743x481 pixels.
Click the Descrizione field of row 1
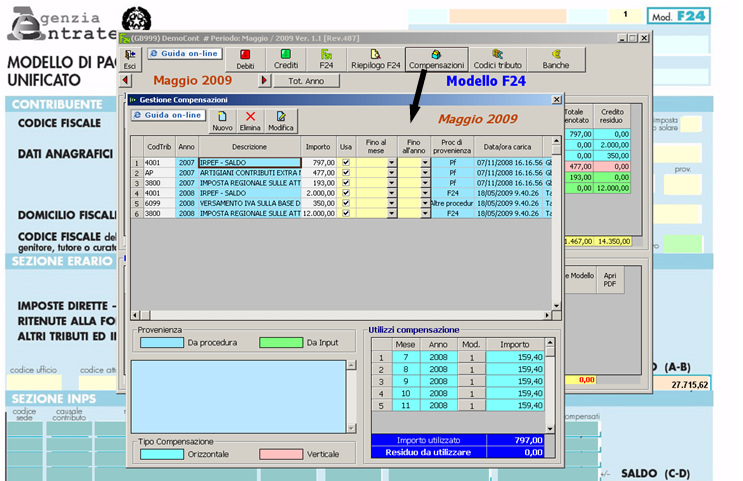pyautogui.click(x=249, y=162)
